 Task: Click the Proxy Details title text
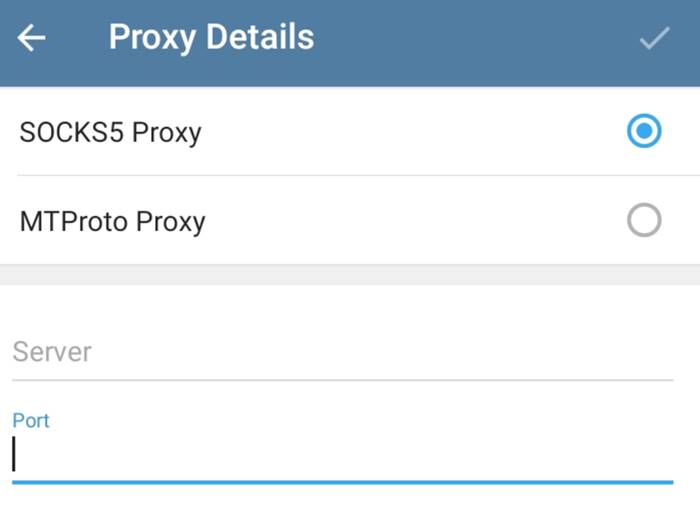(211, 38)
